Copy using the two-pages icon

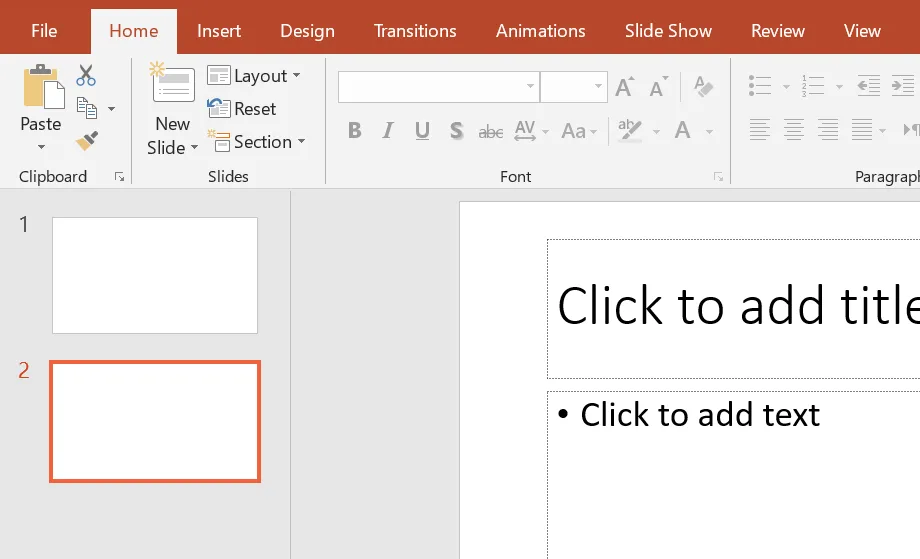click(87, 108)
